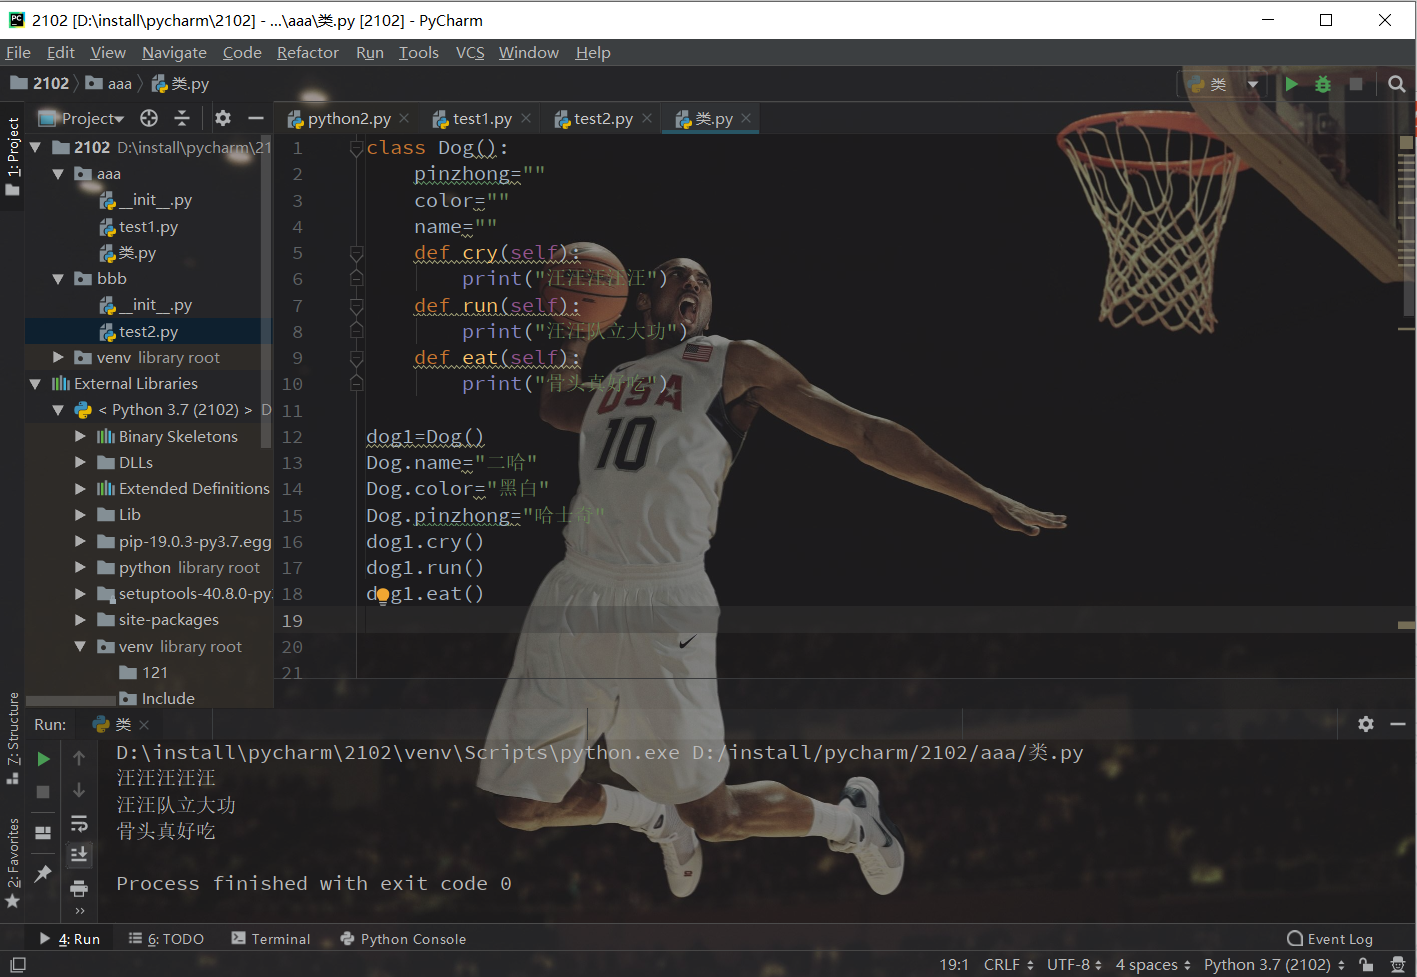This screenshot has width=1417, height=977.
Task: Expand the DLLs folder node
Action: [80, 462]
